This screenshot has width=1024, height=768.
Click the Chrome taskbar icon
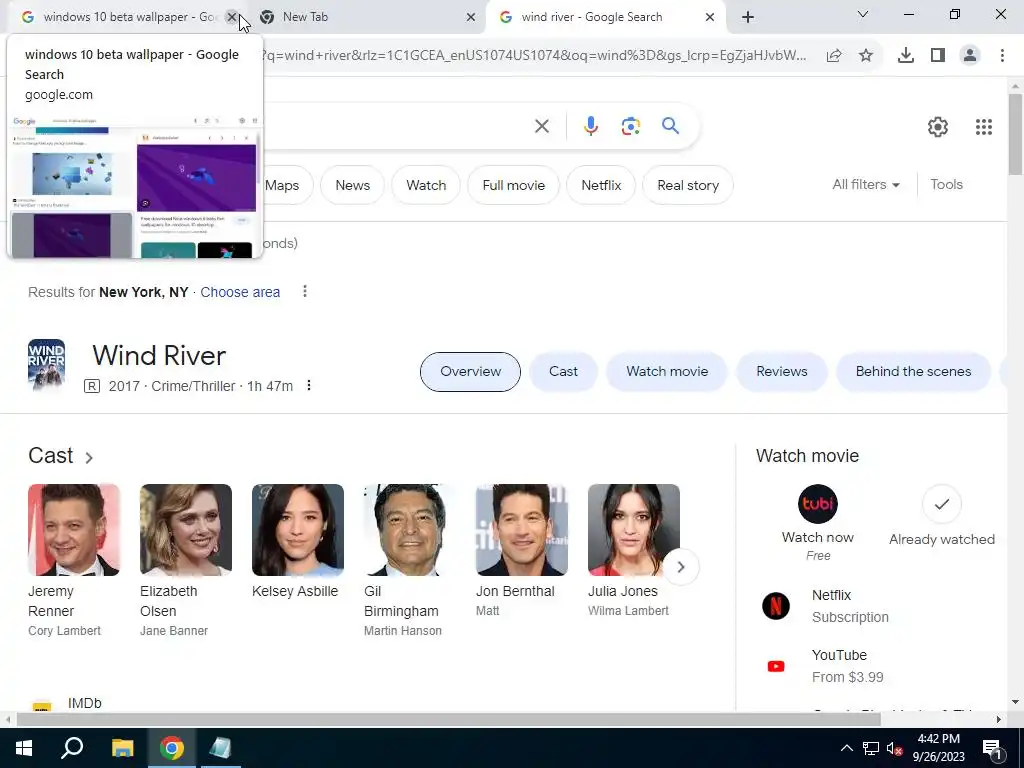172,748
